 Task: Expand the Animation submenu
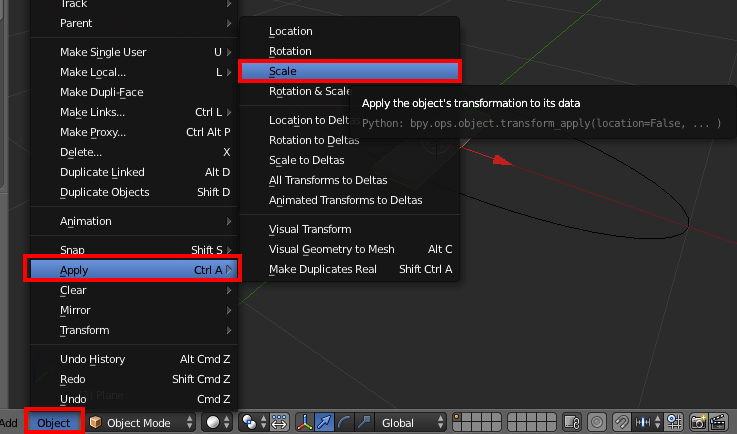133,221
